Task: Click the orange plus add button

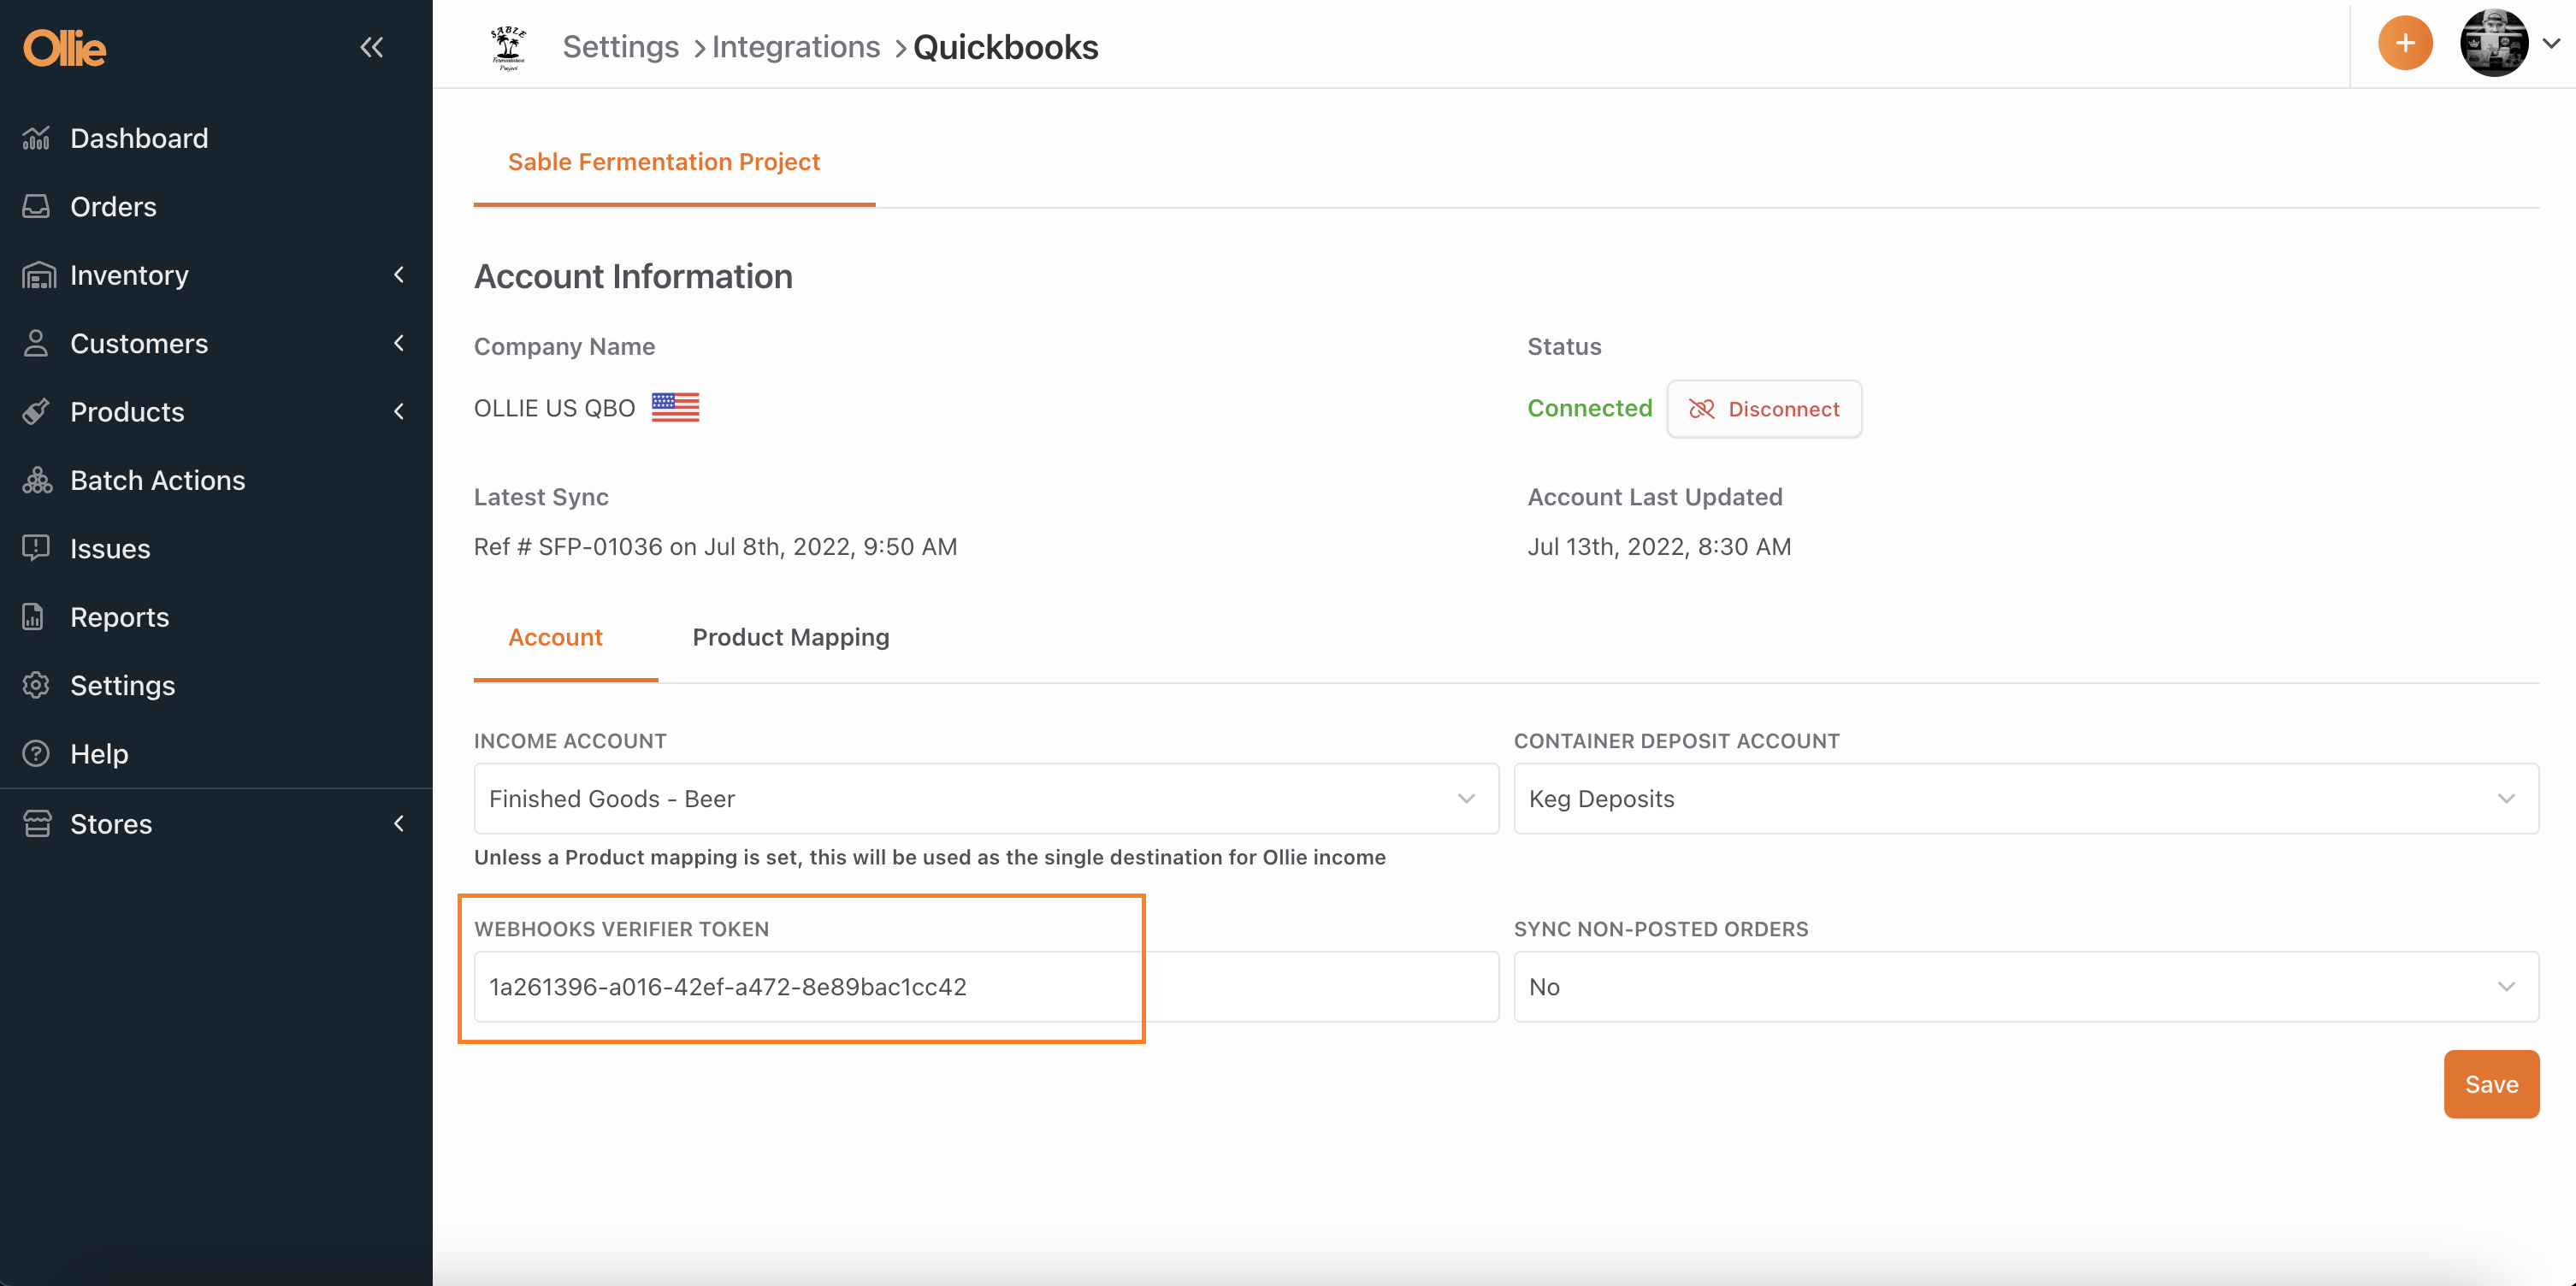Action: tap(2405, 43)
